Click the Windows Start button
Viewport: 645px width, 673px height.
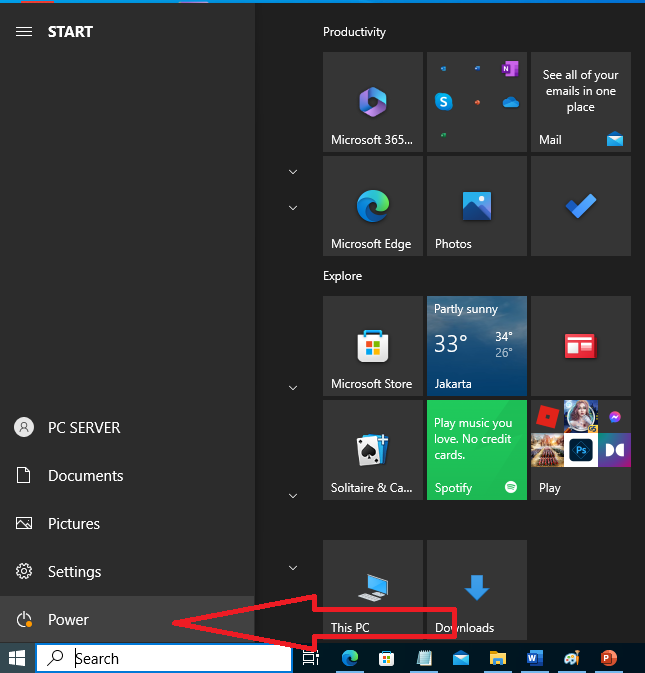point(17,658)
